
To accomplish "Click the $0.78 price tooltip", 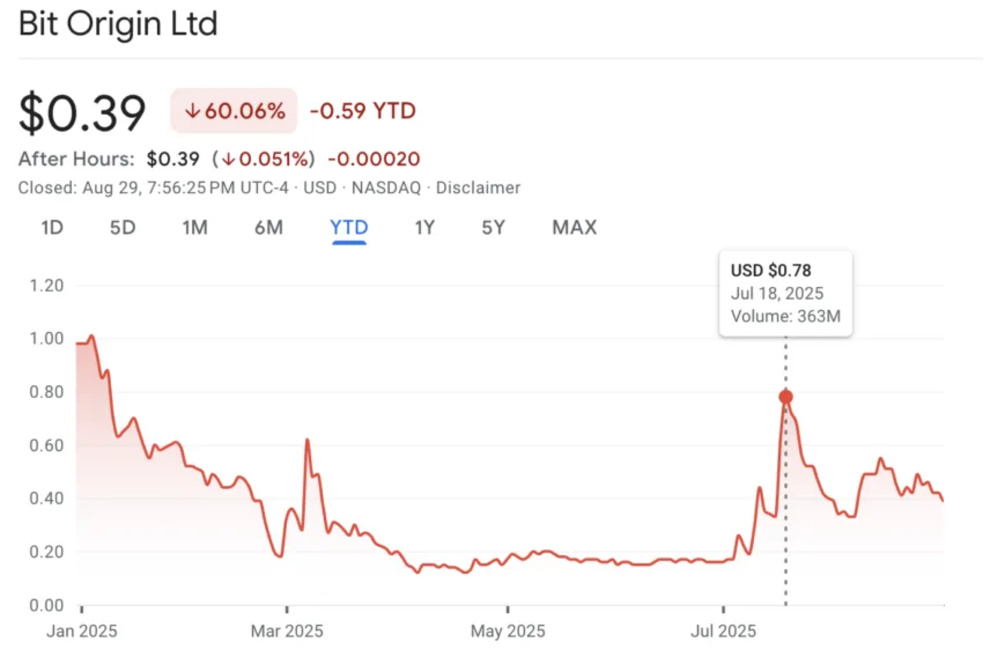I will tap(786, 293).
